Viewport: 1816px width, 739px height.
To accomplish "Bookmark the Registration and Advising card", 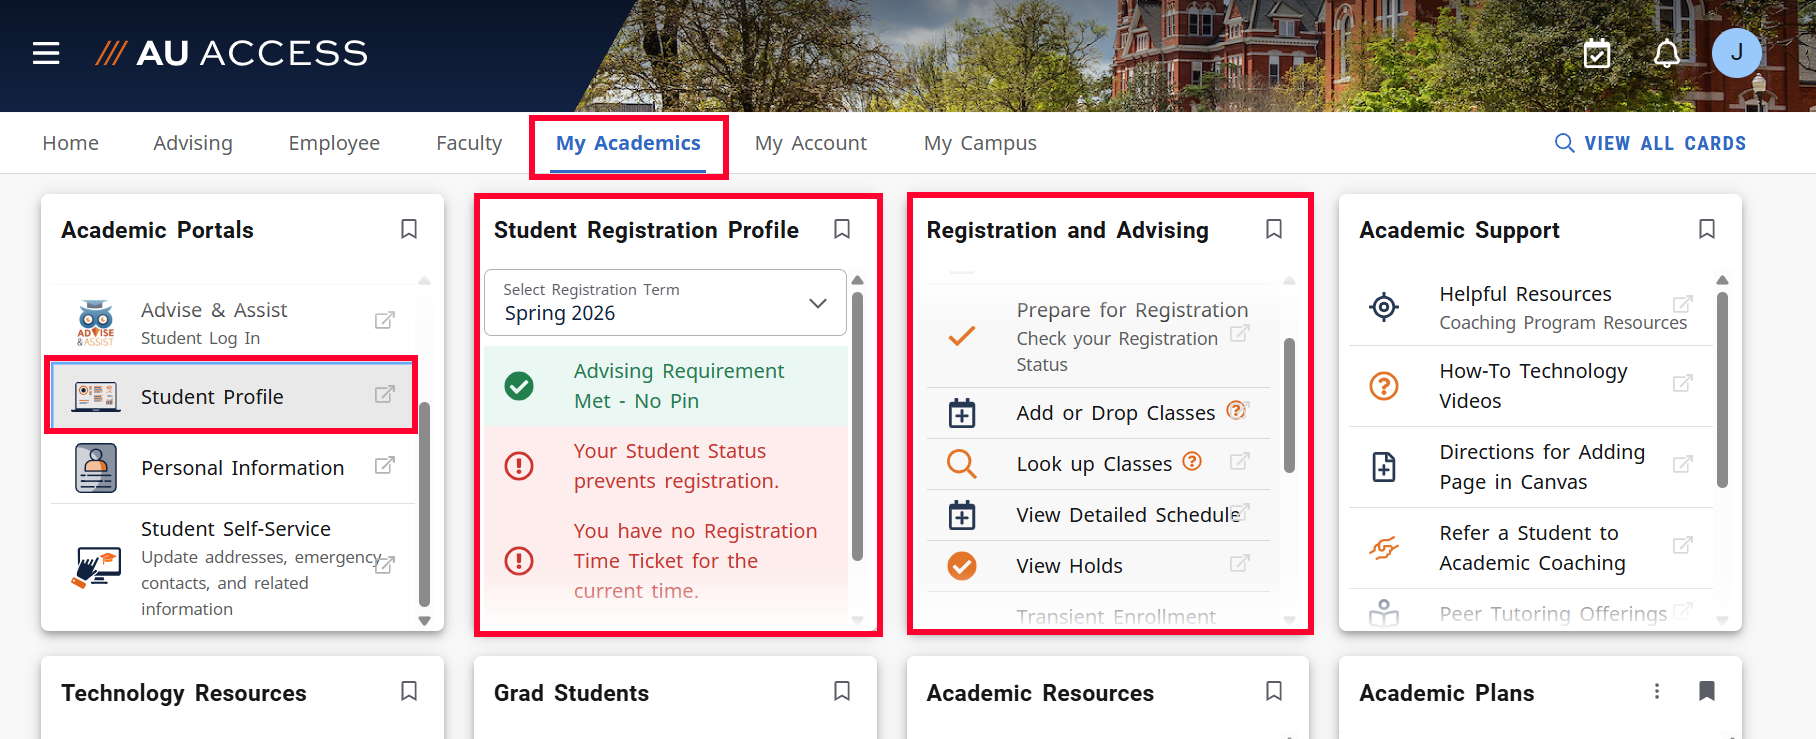I will click(1274, 228).
